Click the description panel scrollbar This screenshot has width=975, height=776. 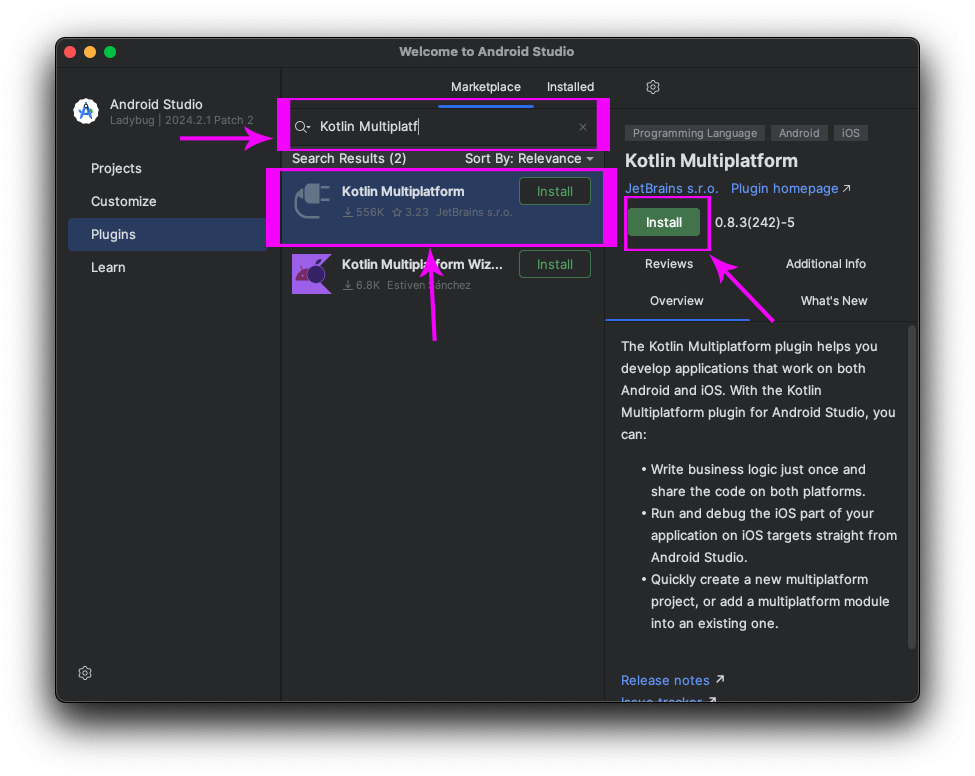[x=912, y=487]
